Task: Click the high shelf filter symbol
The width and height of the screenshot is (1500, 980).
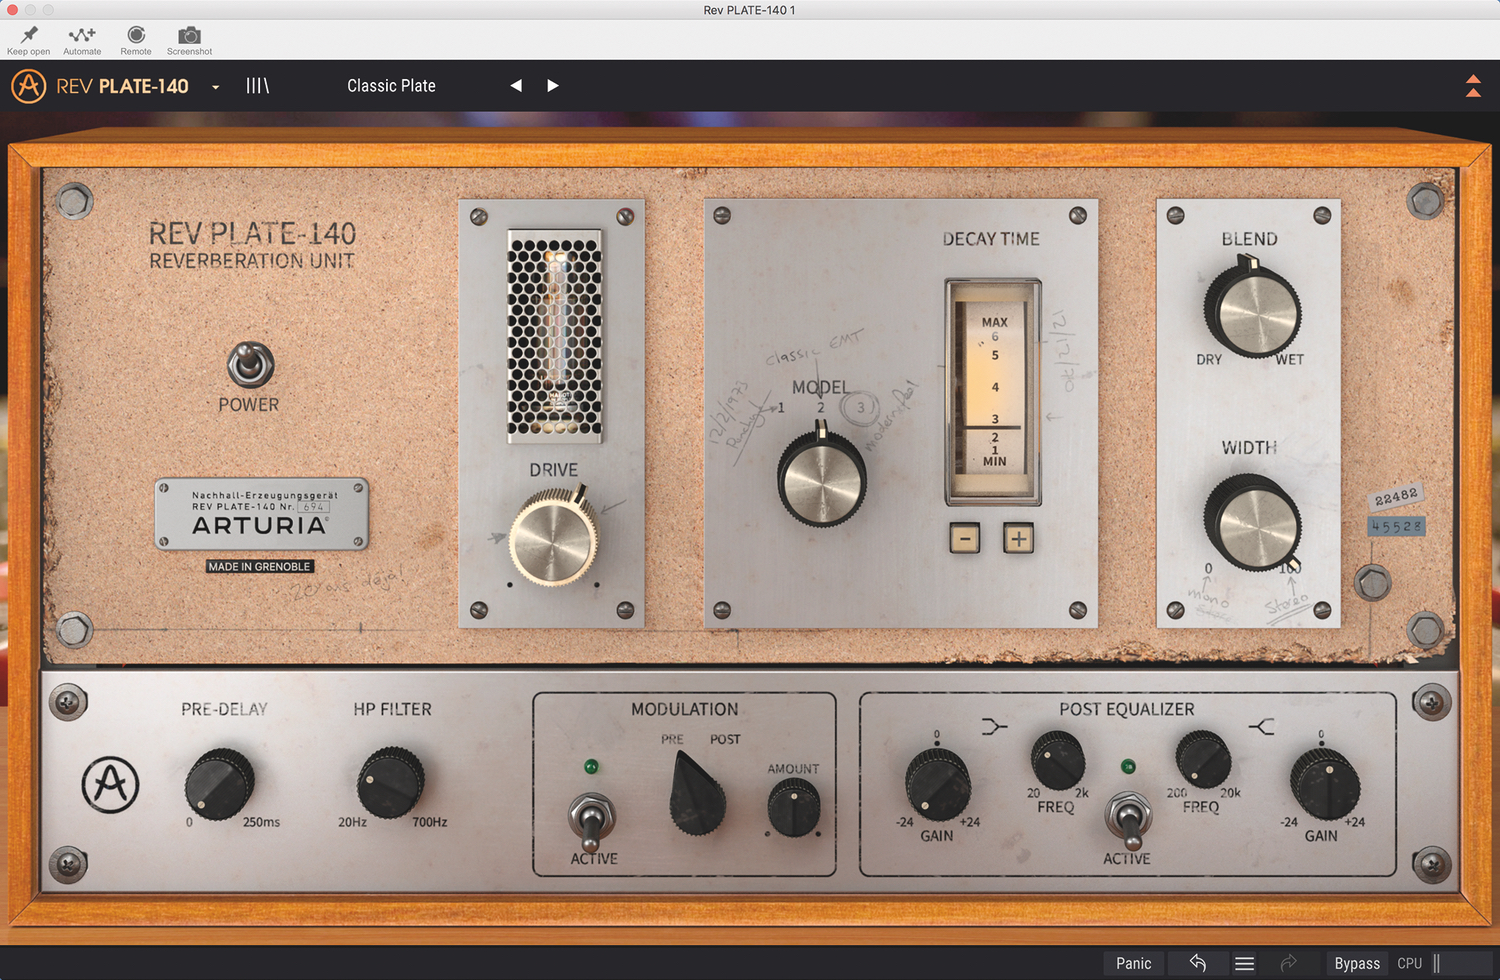Action: 1262,726
